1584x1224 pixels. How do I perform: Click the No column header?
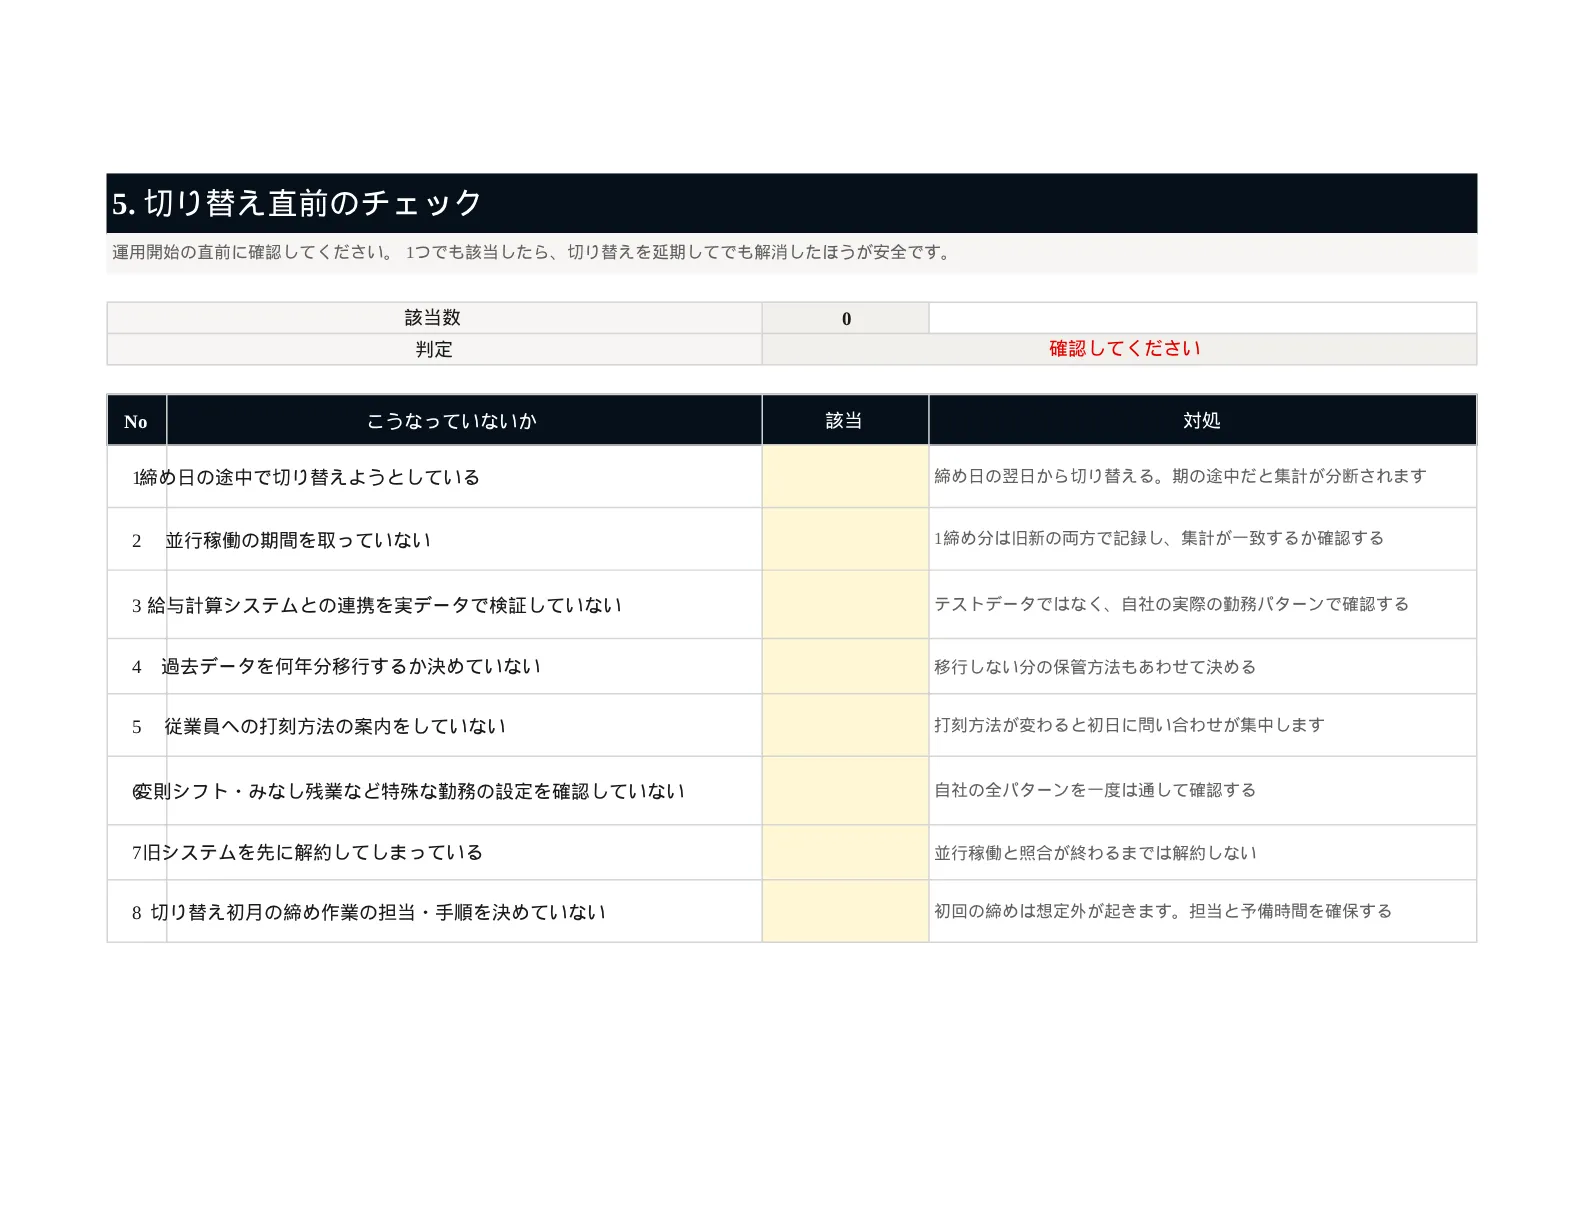tap(136, 421)
